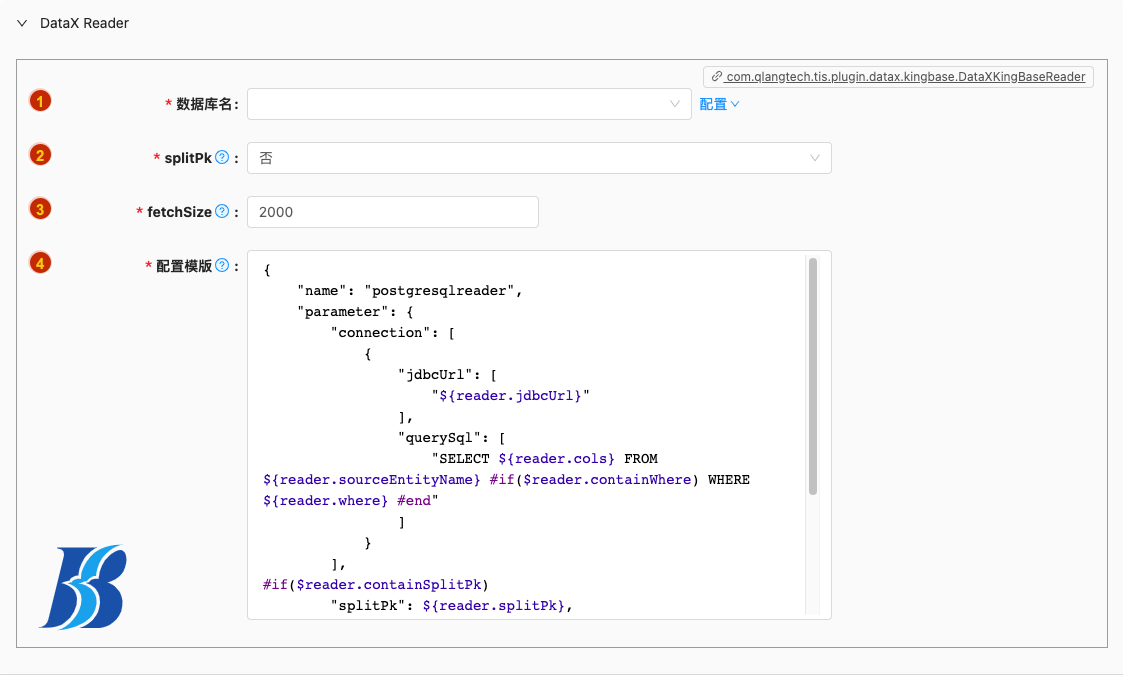Expand the 配置 menu next to 数据库名
Screen dimensions: 1123x675
[719, 104]
